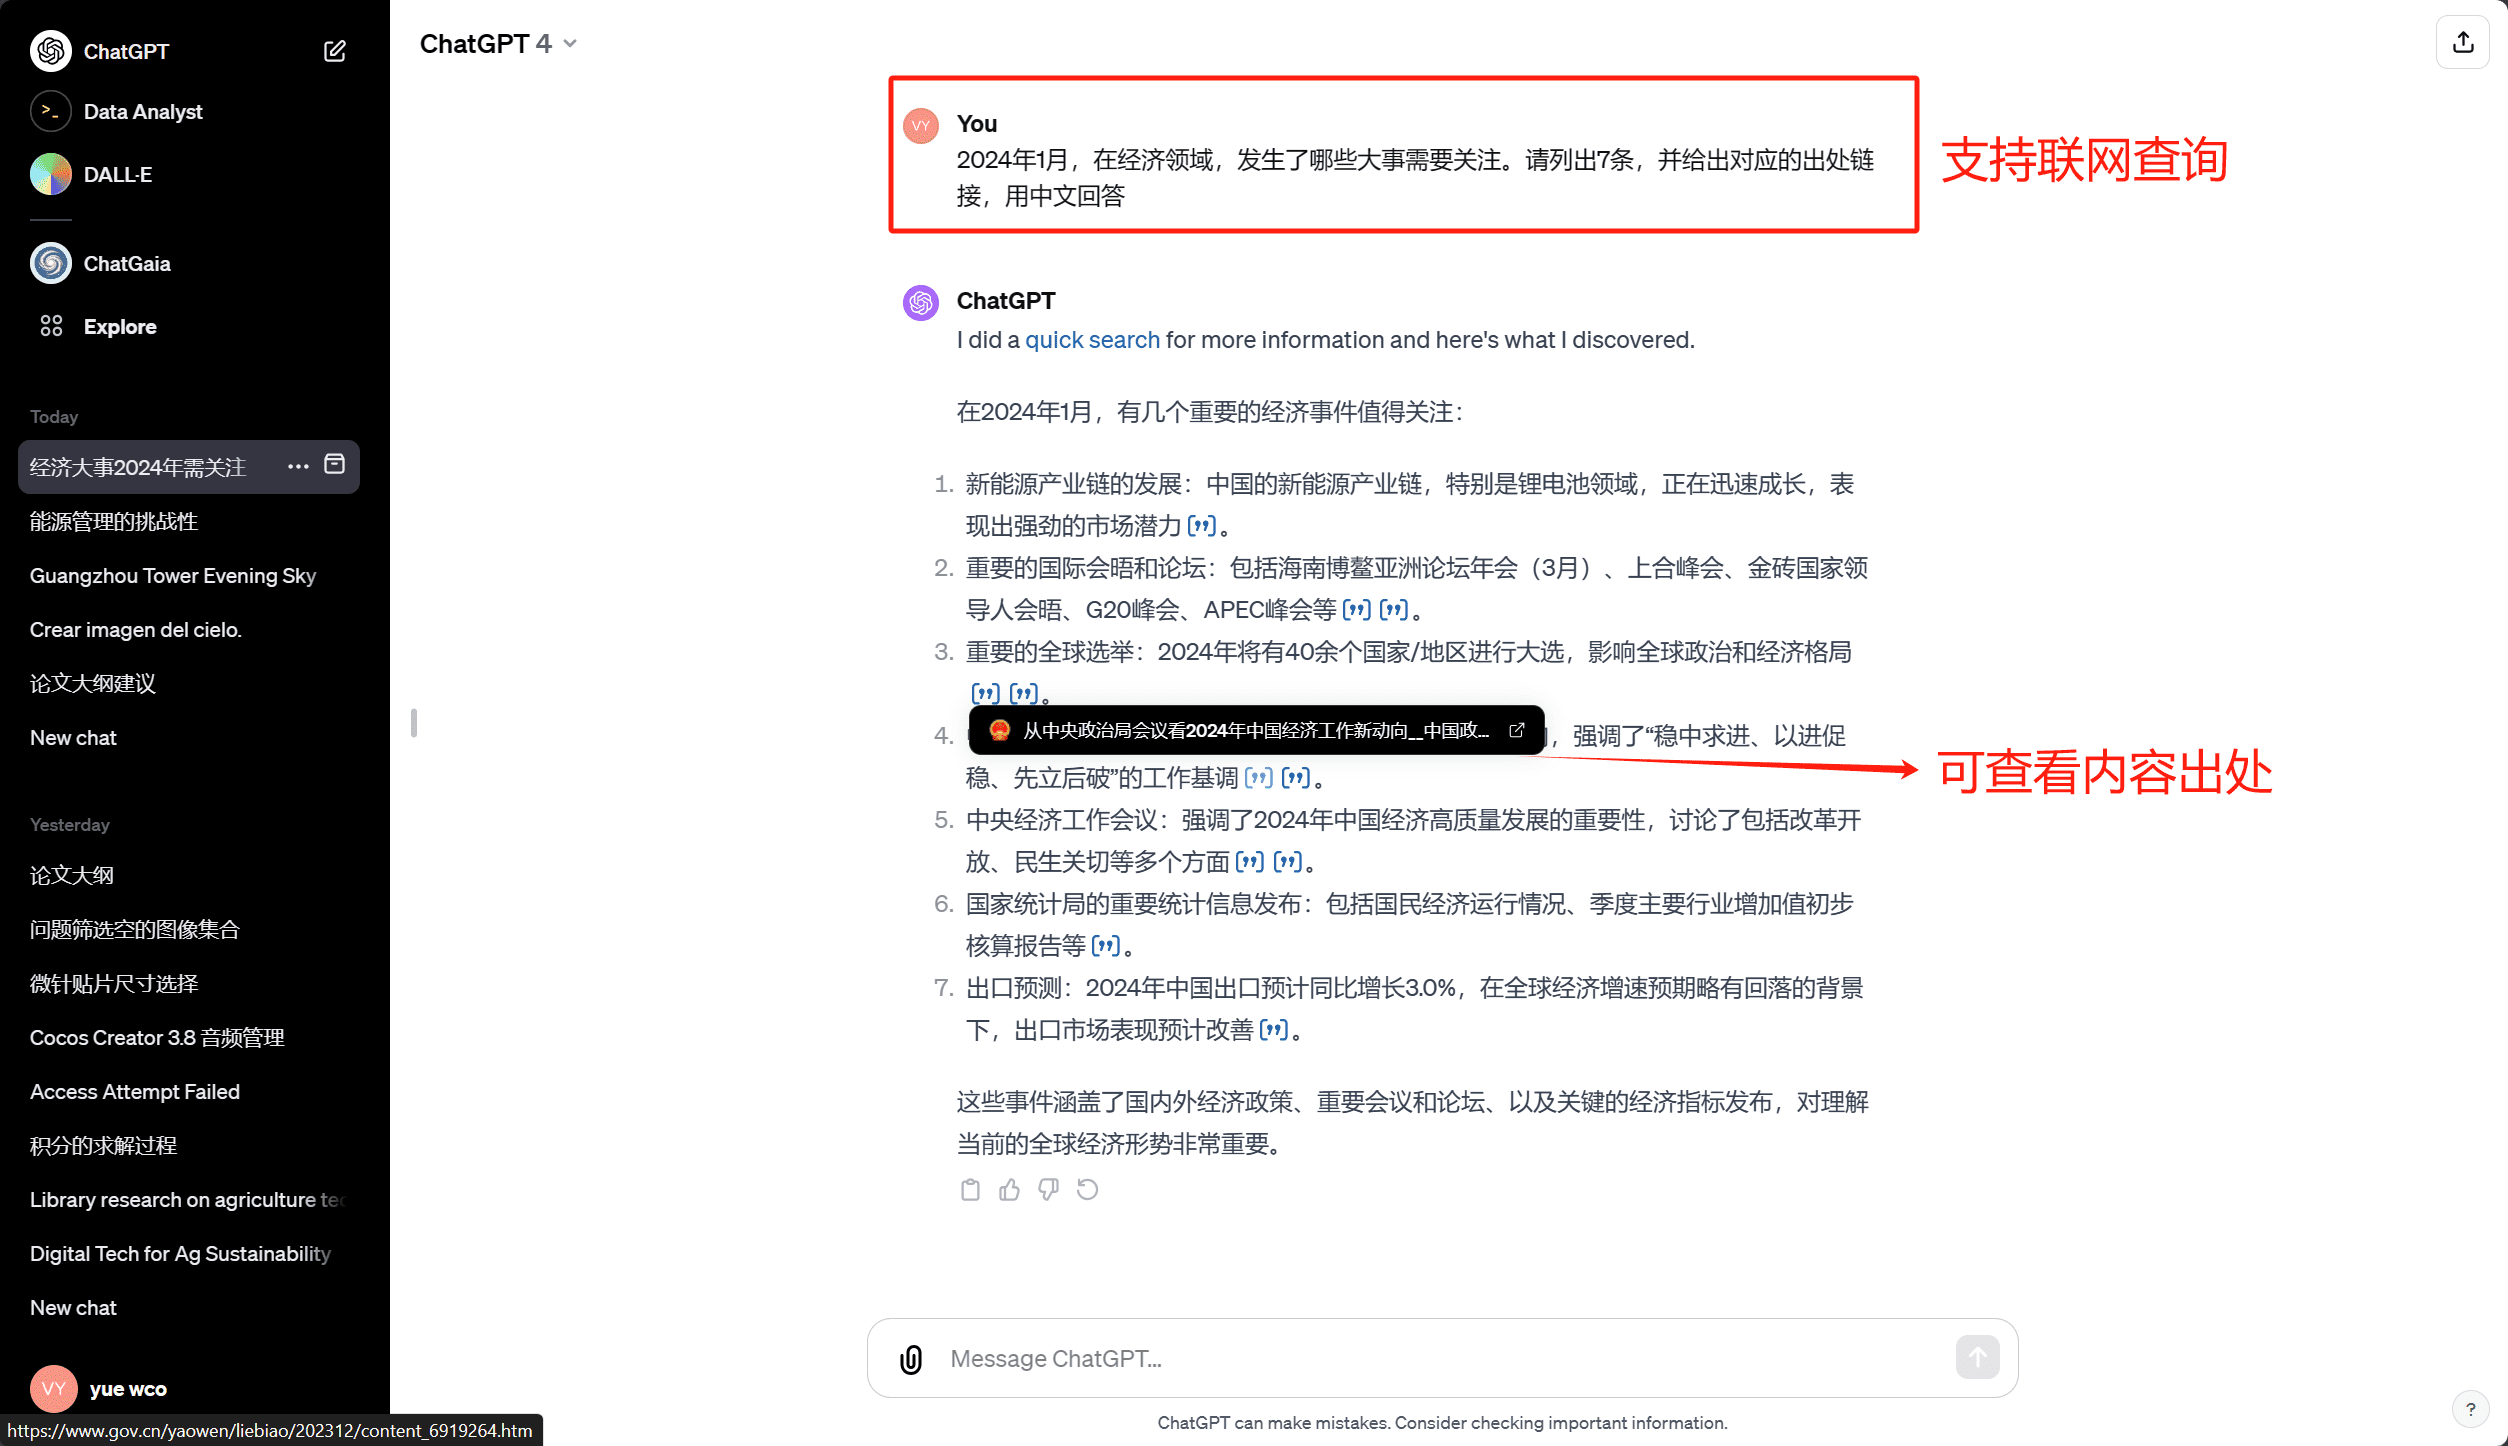Click thumbs up icon on response
The width and height of the screenshot is (2508, 1446).
tap(1011, 1189)
